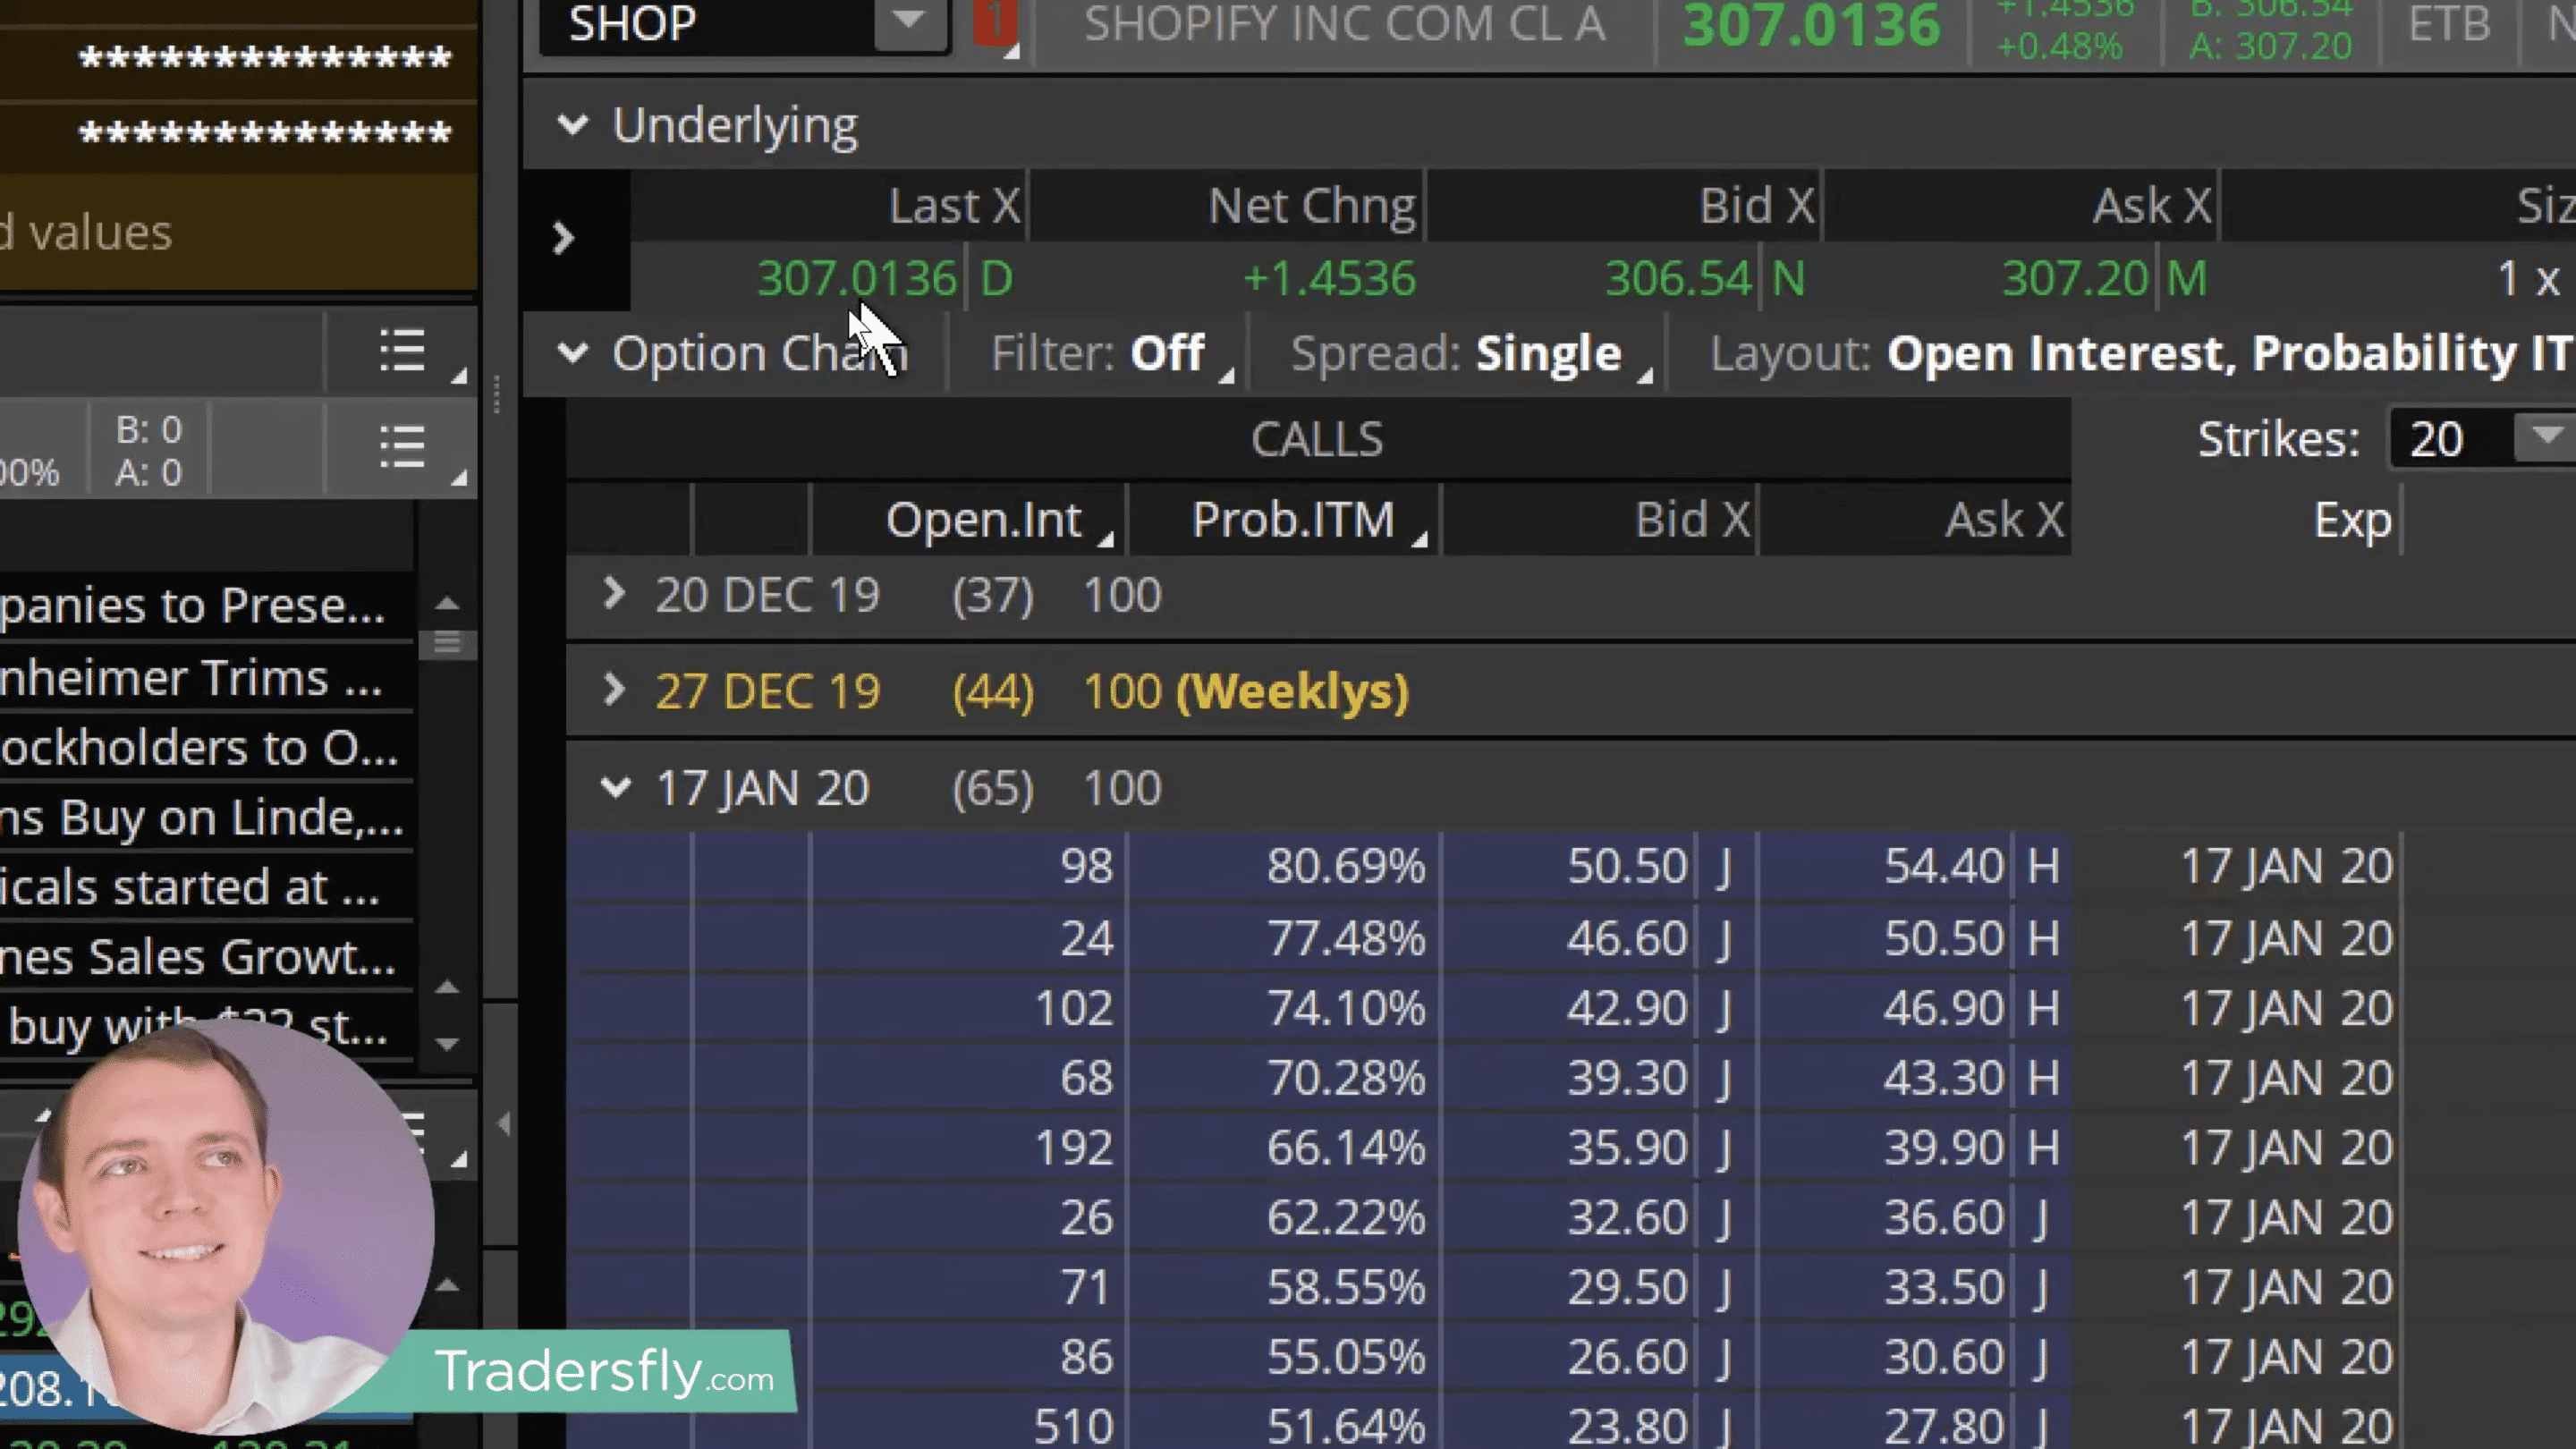2576x1449 pixels.
Task: Collapse the Option Chain section
Action: (573, 353)
